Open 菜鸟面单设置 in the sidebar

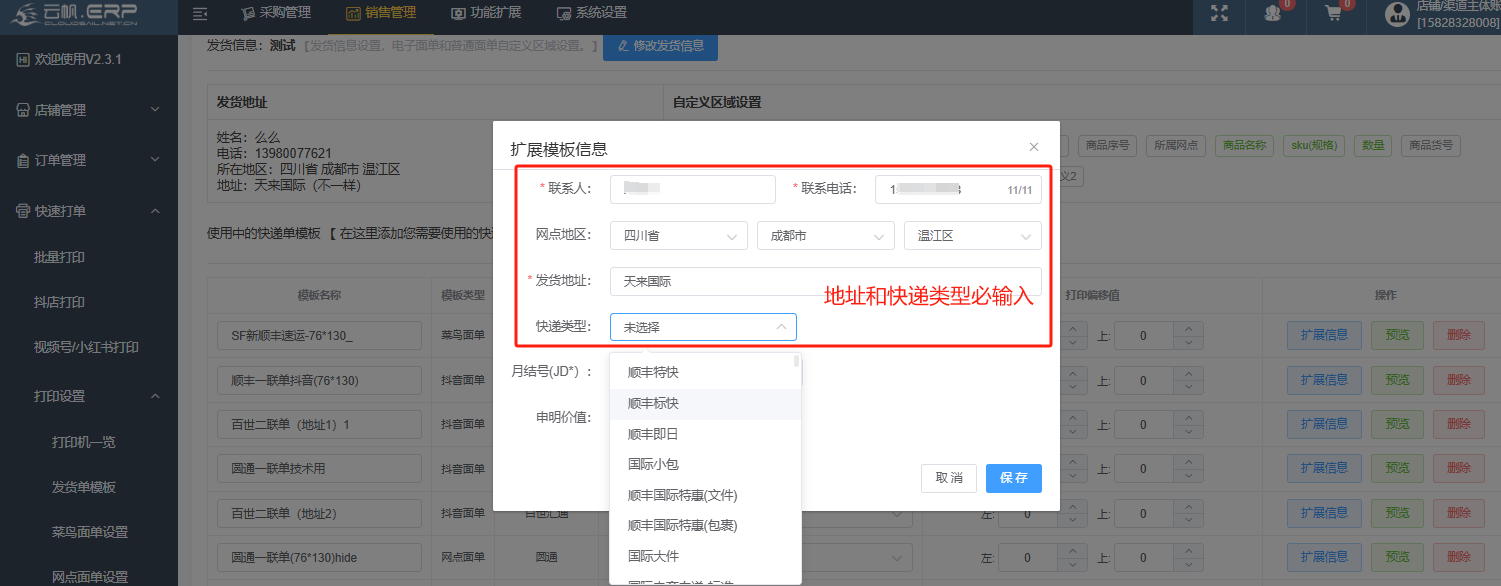click(90, 532)
